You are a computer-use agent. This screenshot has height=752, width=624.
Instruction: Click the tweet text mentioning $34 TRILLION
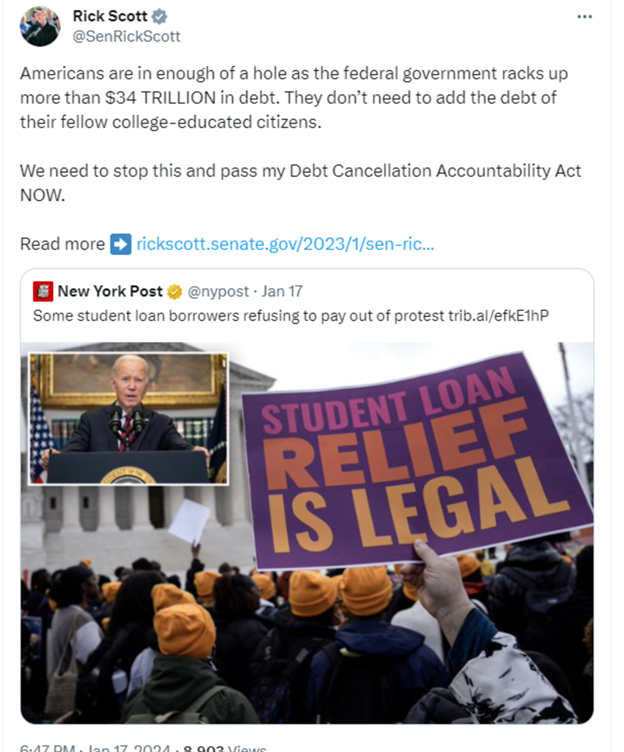point(294,98)
